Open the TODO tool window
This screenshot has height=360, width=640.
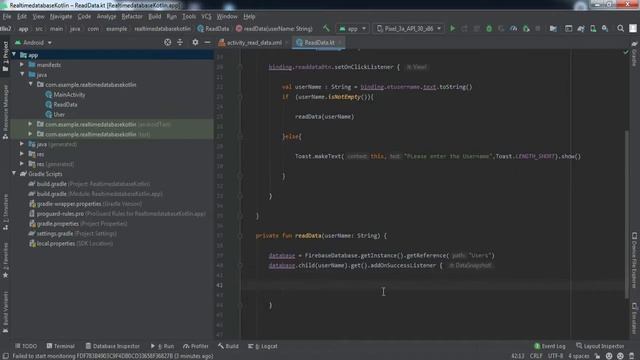click(x=26, y=346)
